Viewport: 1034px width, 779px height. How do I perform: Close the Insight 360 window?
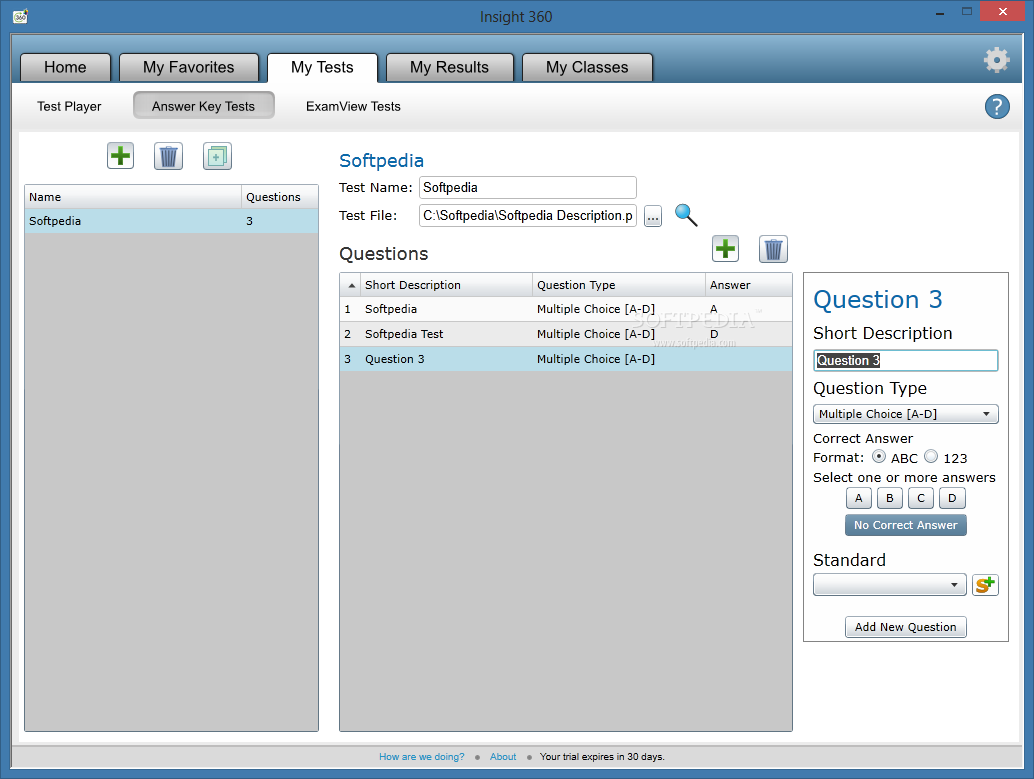pyautogui.click(x=1002, y=12)
